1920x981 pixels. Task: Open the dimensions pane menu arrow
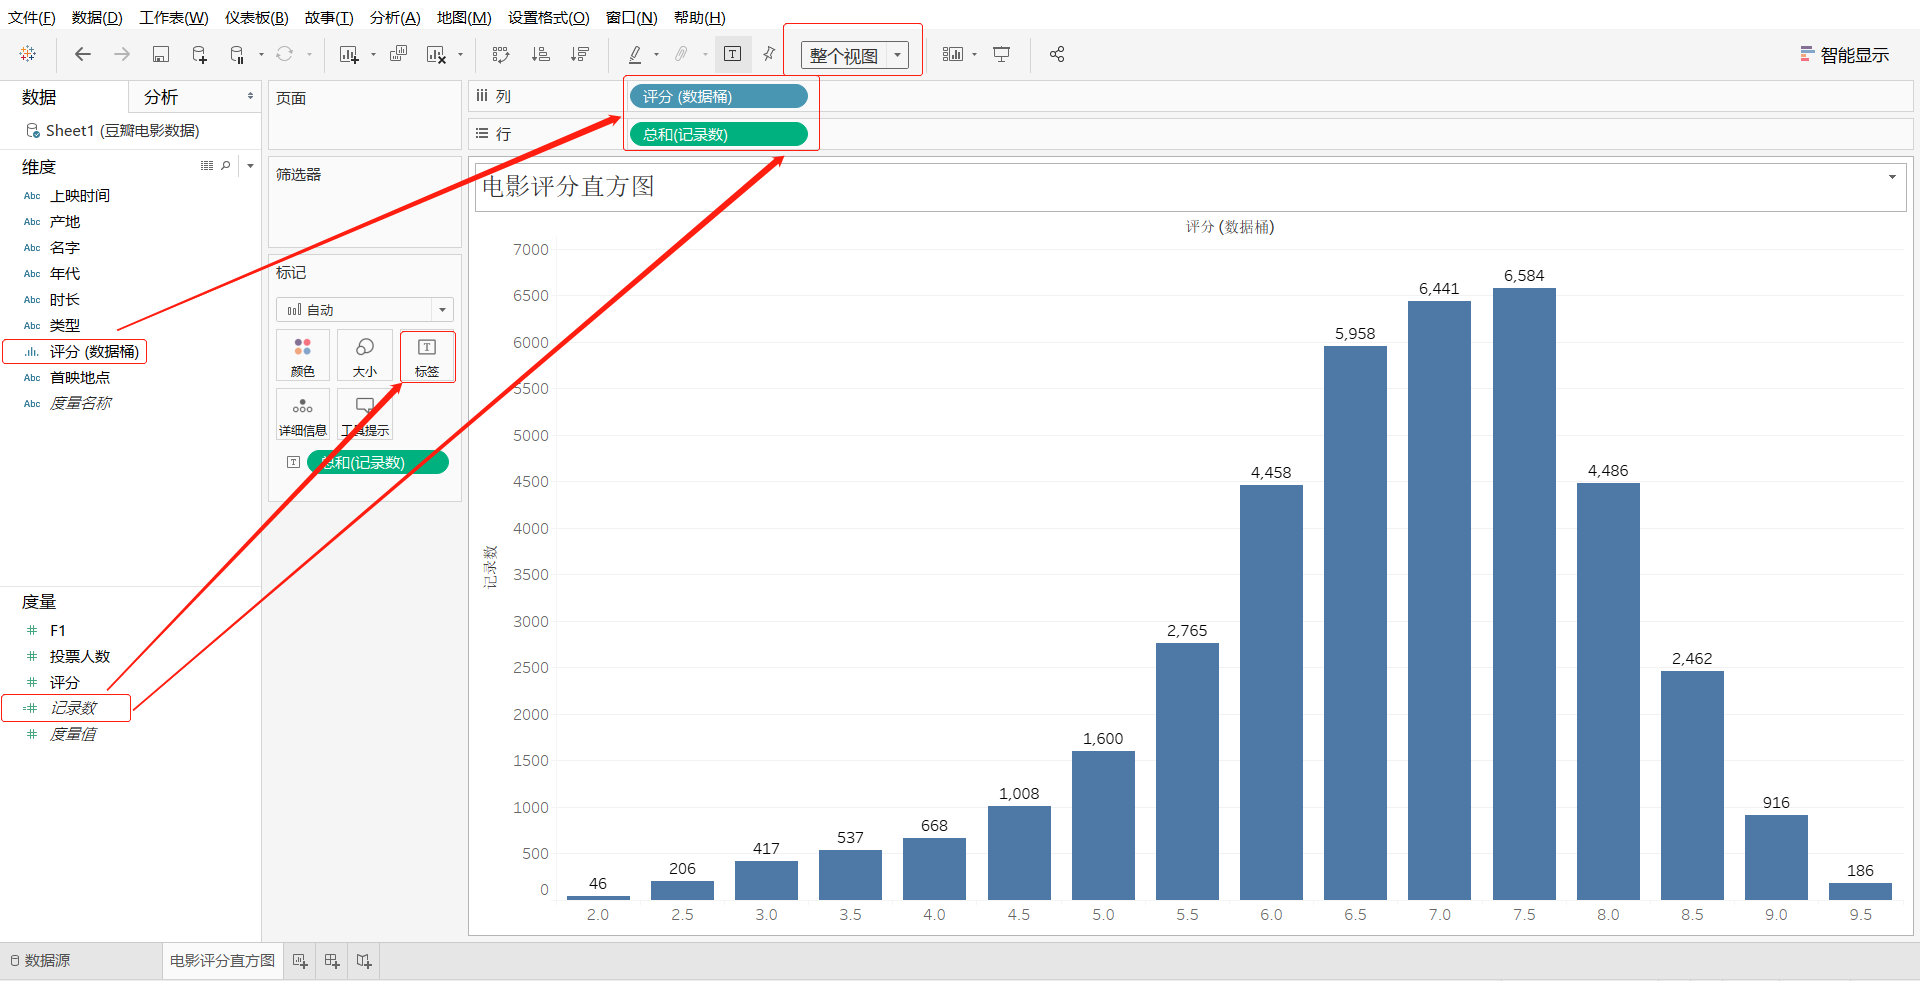point(250,166)
